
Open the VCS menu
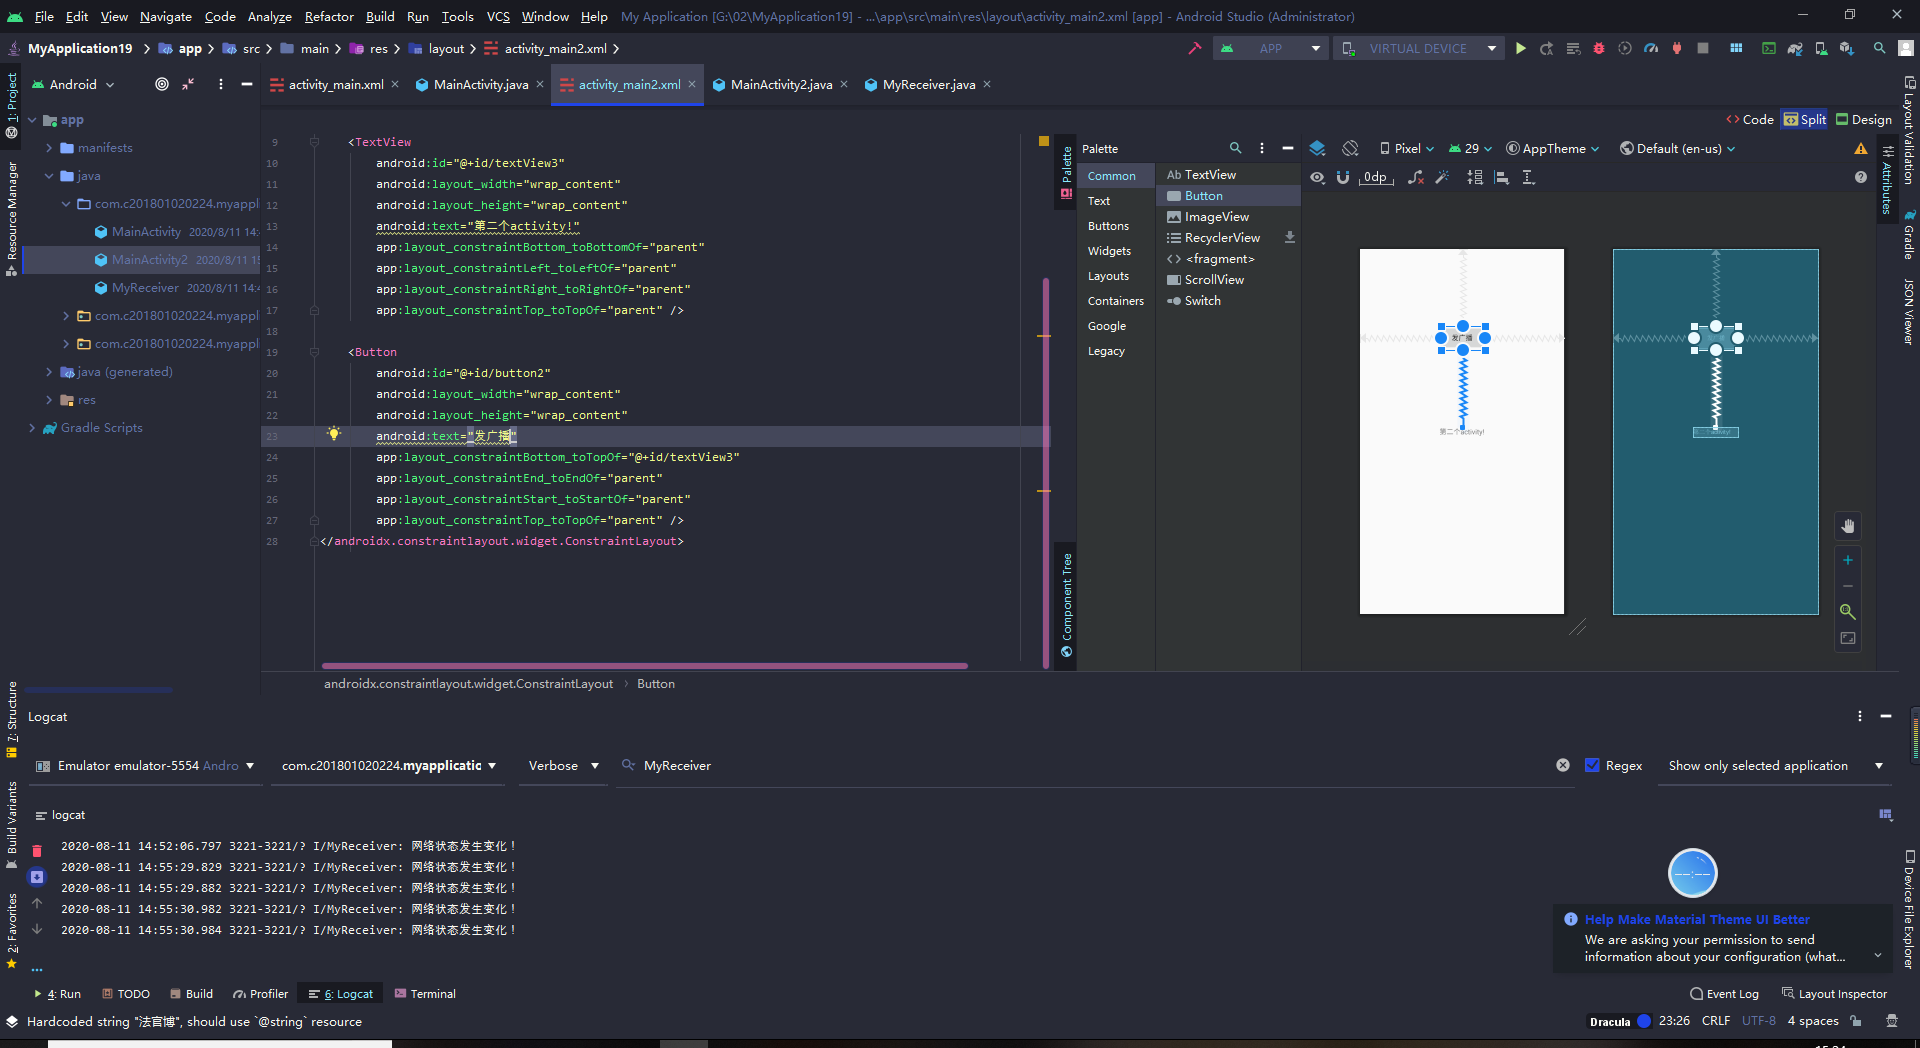click(x=498, y=16)
